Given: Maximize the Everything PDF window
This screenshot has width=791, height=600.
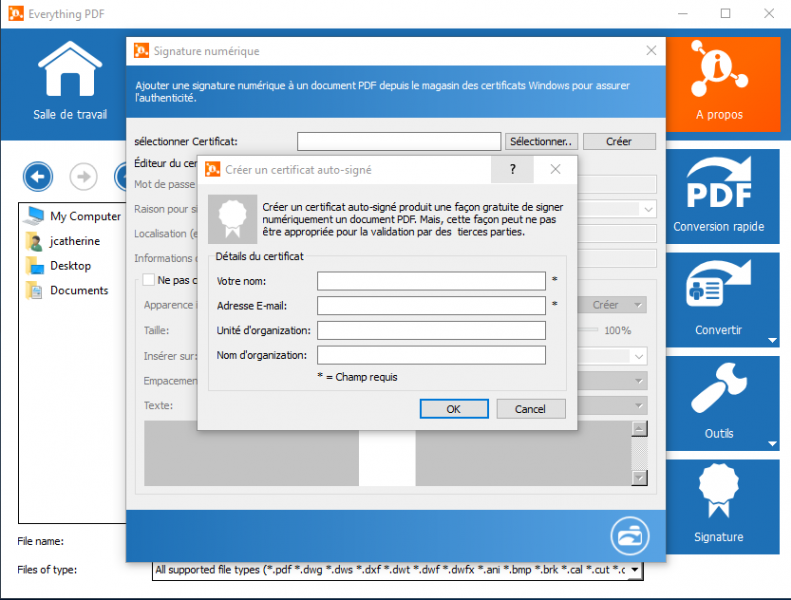Looking at the screenshot, I should tap(725, 13).
